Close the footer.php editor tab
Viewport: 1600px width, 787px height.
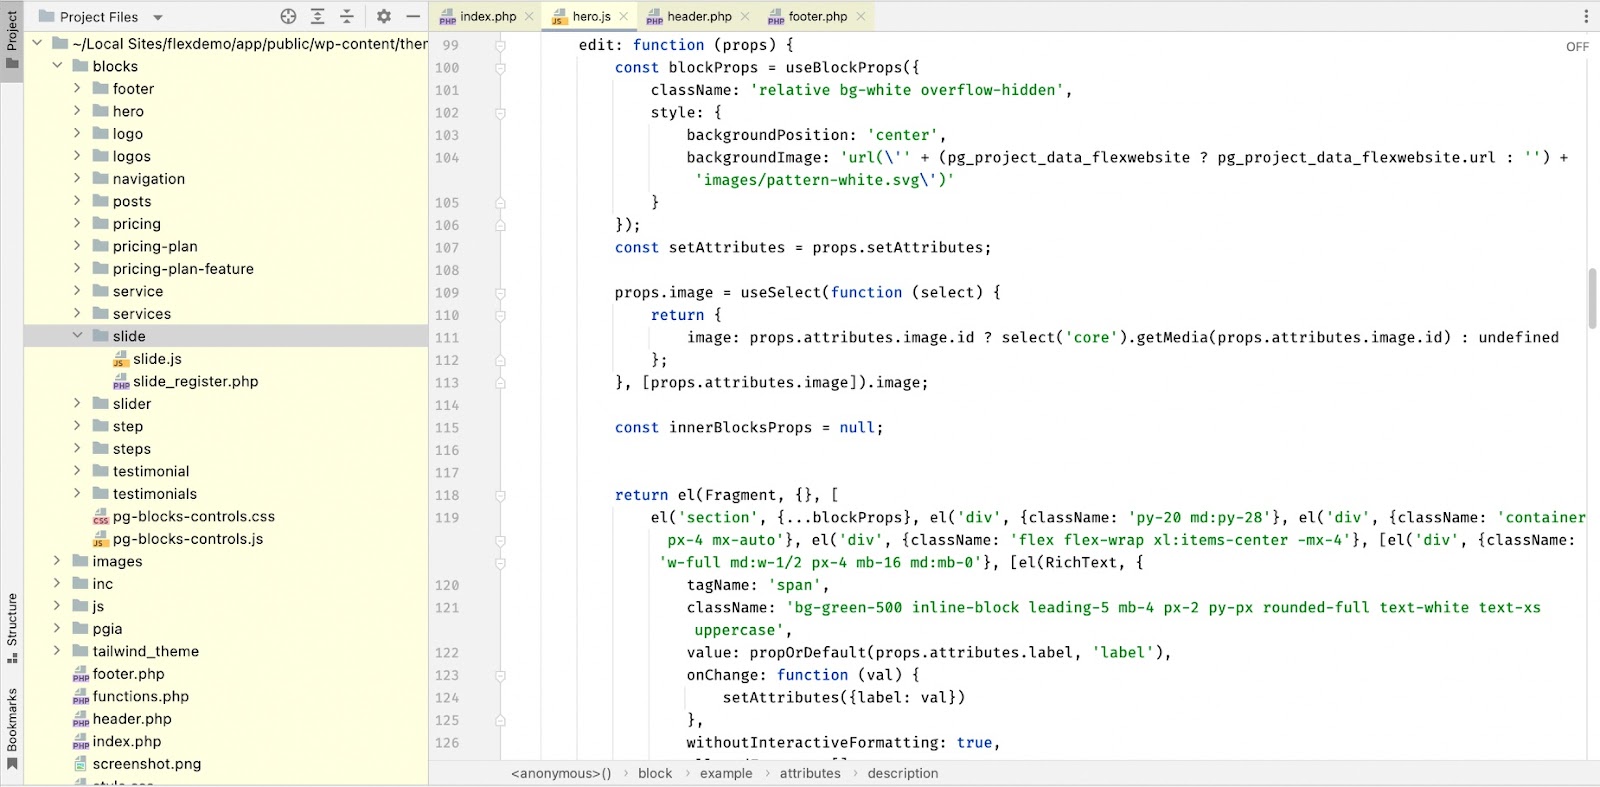tap(861, 16)
